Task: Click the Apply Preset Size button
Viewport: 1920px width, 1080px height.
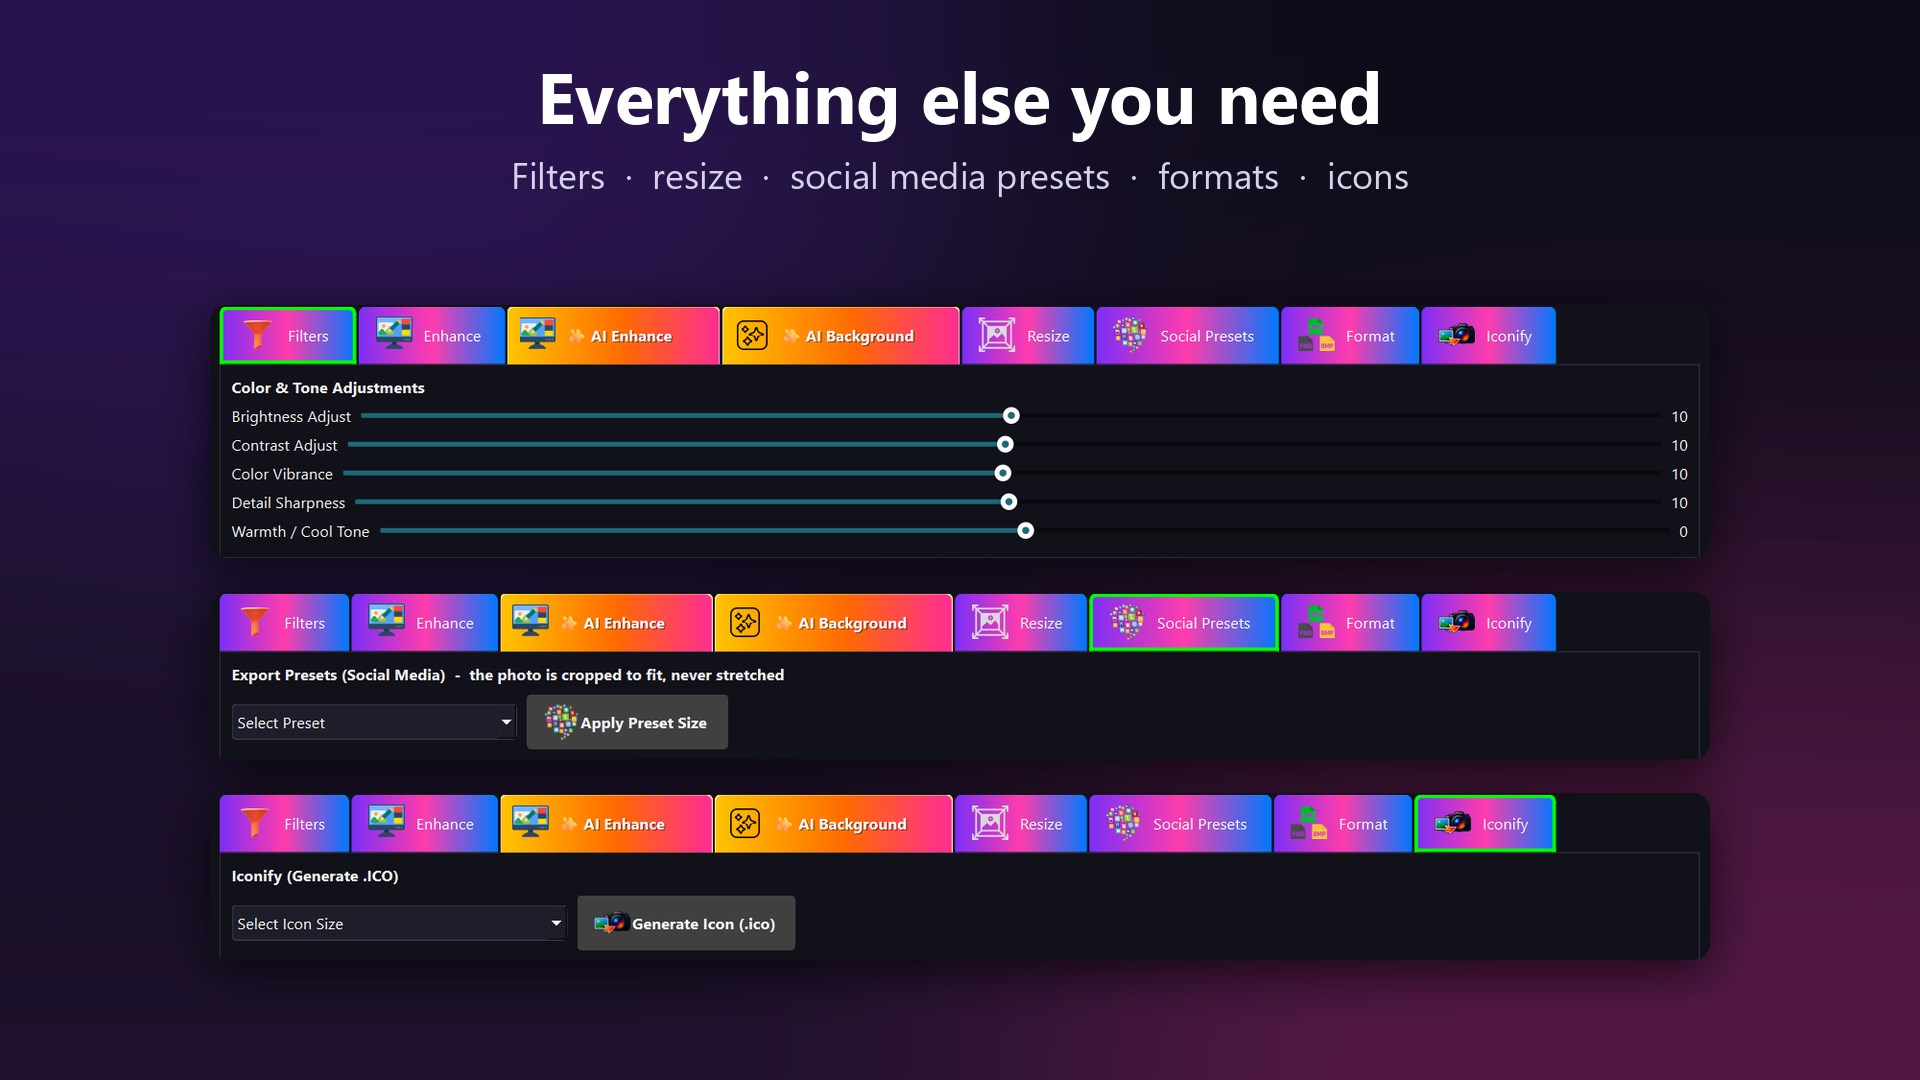Action: (x=627, y=722)
